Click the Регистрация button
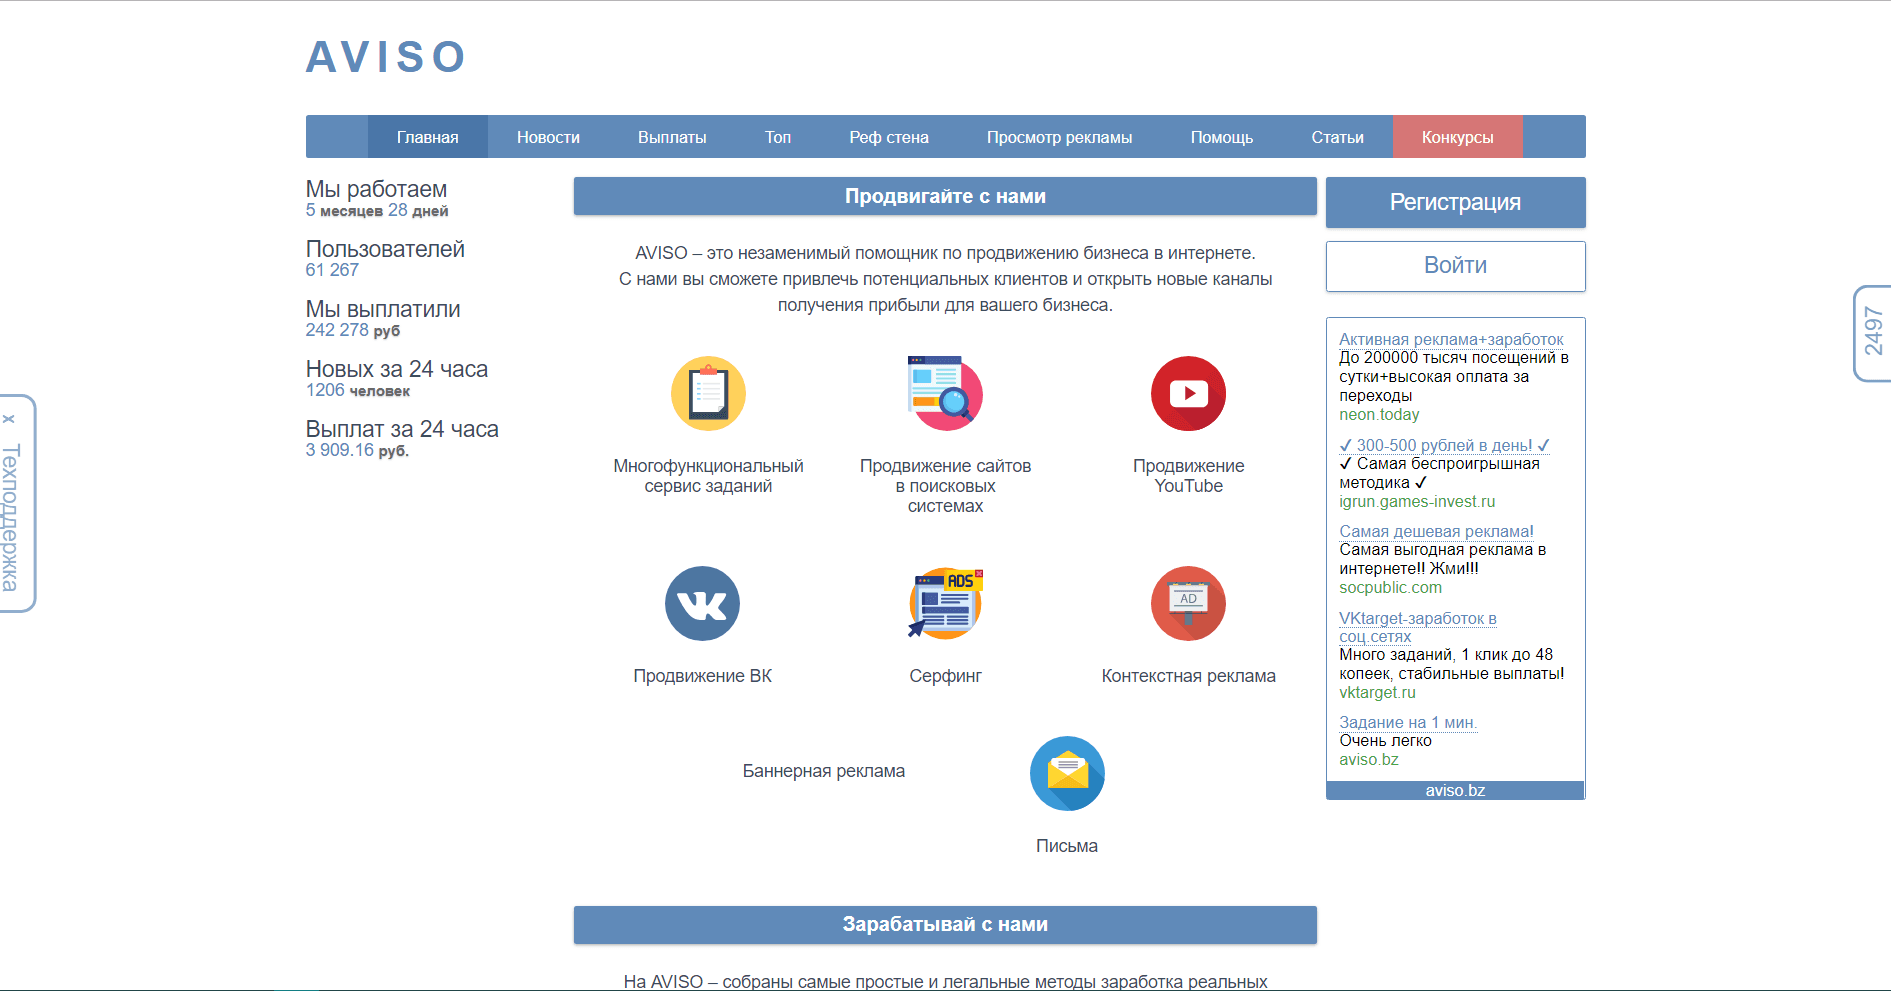This screenshot has height=991, width=1891. [1455, 202]
